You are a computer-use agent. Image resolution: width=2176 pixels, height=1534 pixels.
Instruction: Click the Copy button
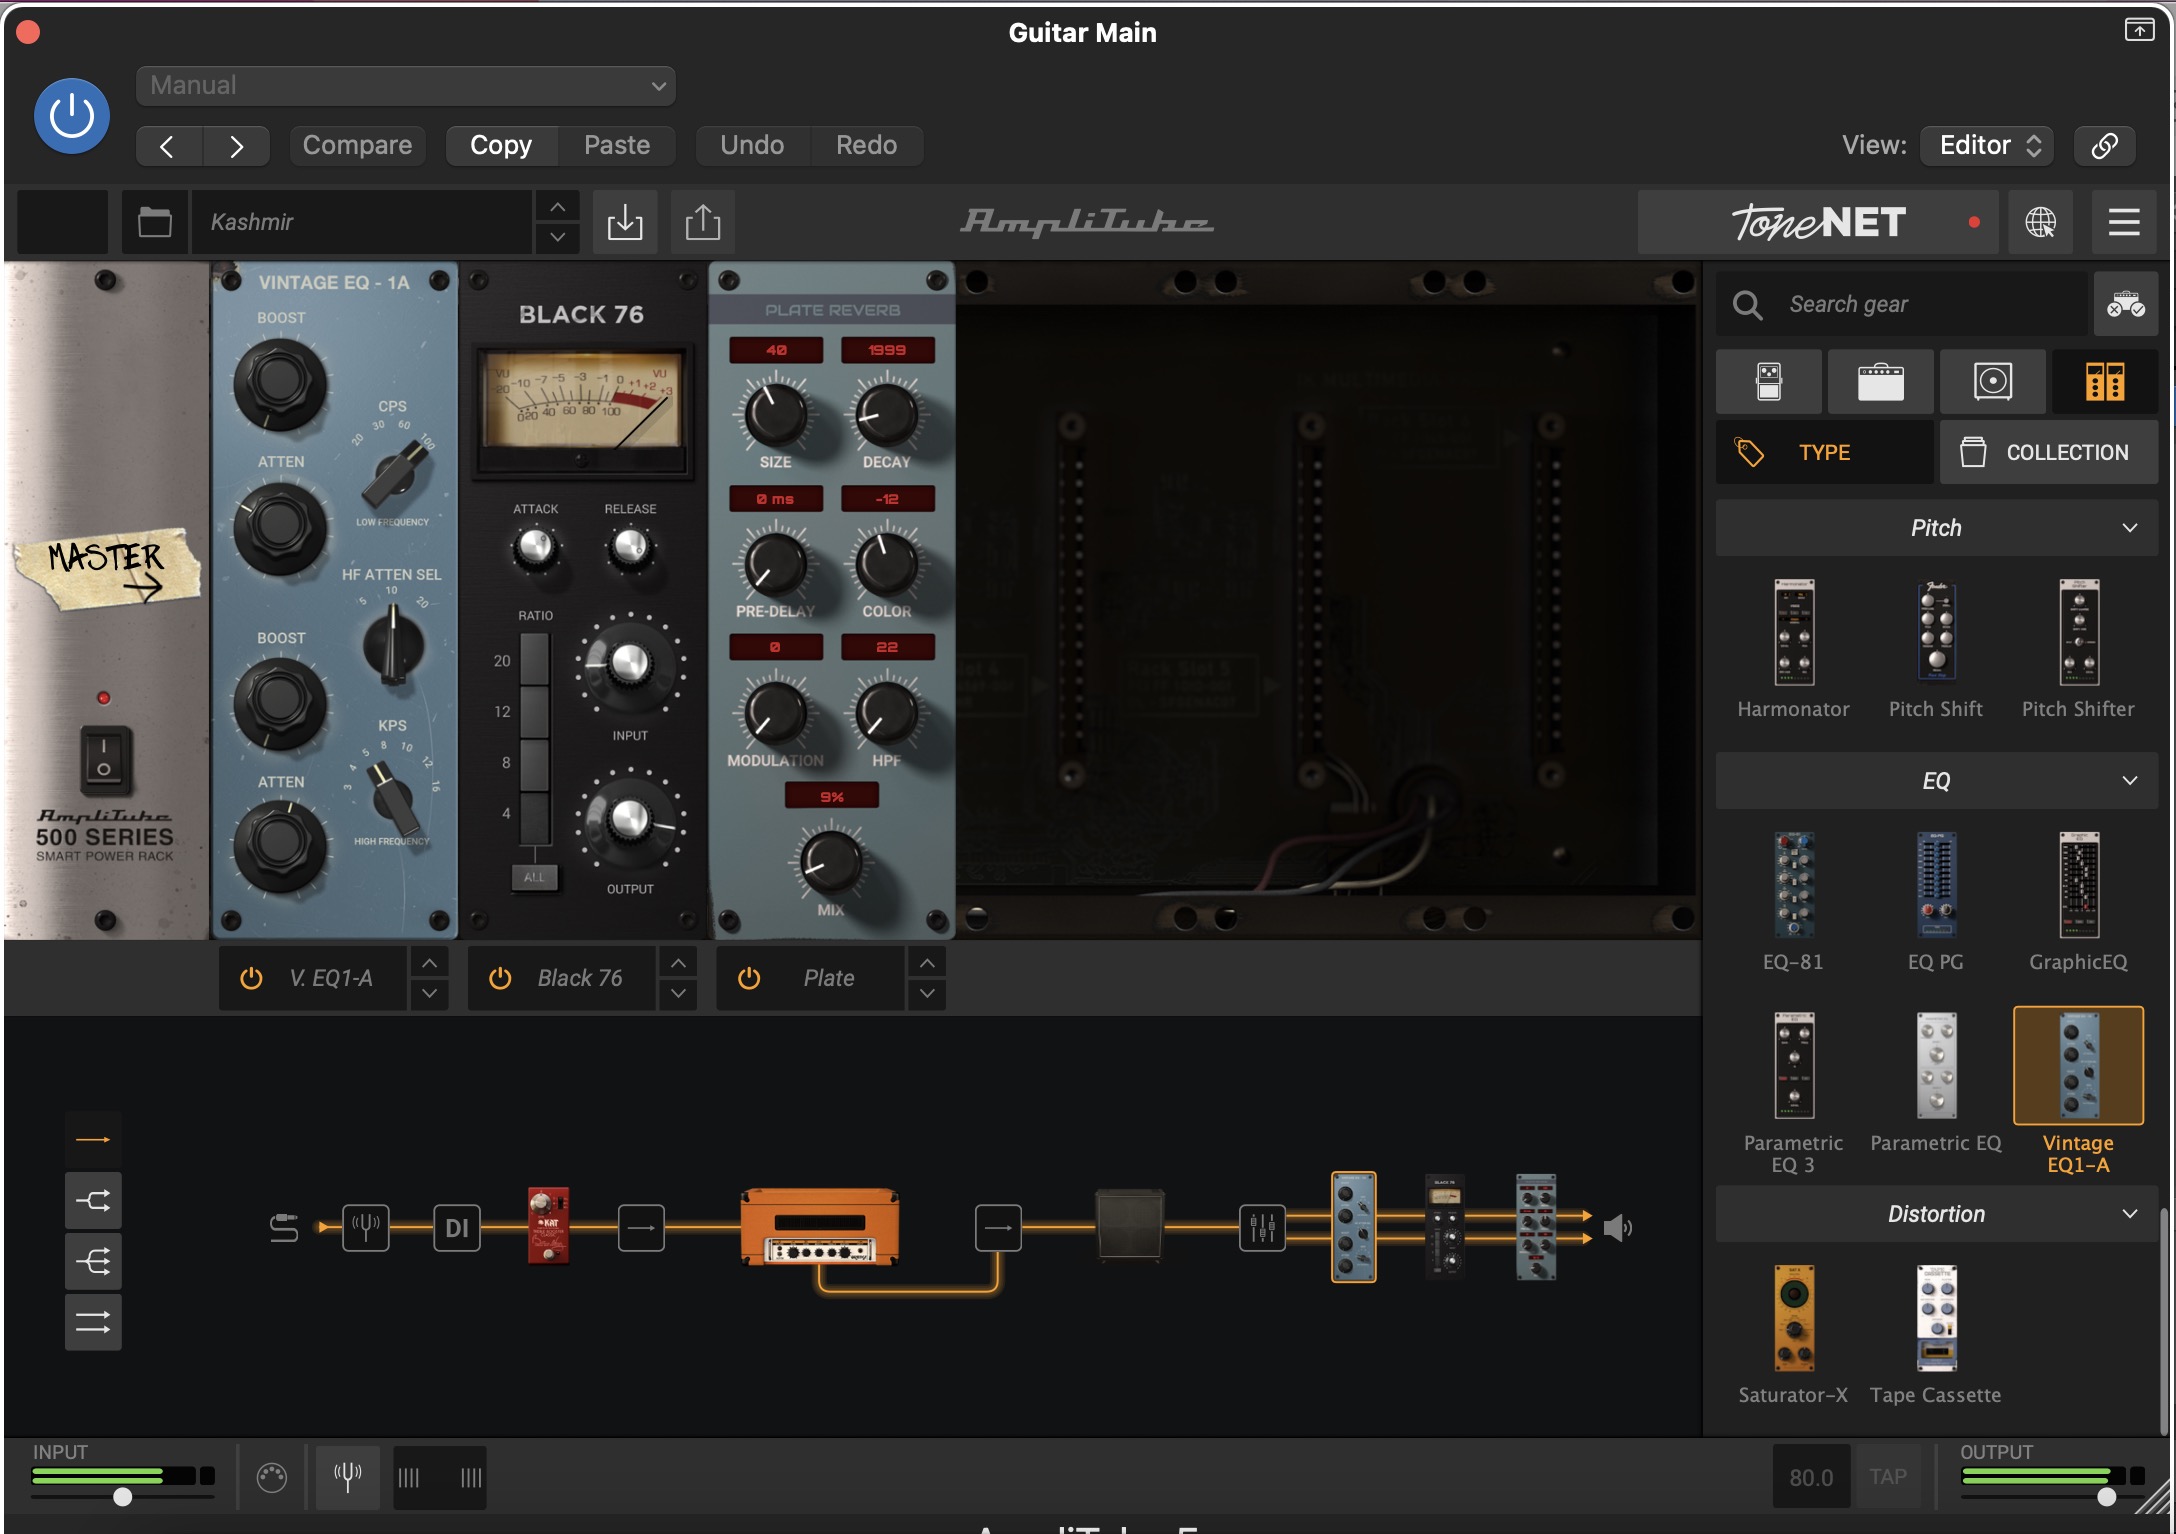(501, 146)
